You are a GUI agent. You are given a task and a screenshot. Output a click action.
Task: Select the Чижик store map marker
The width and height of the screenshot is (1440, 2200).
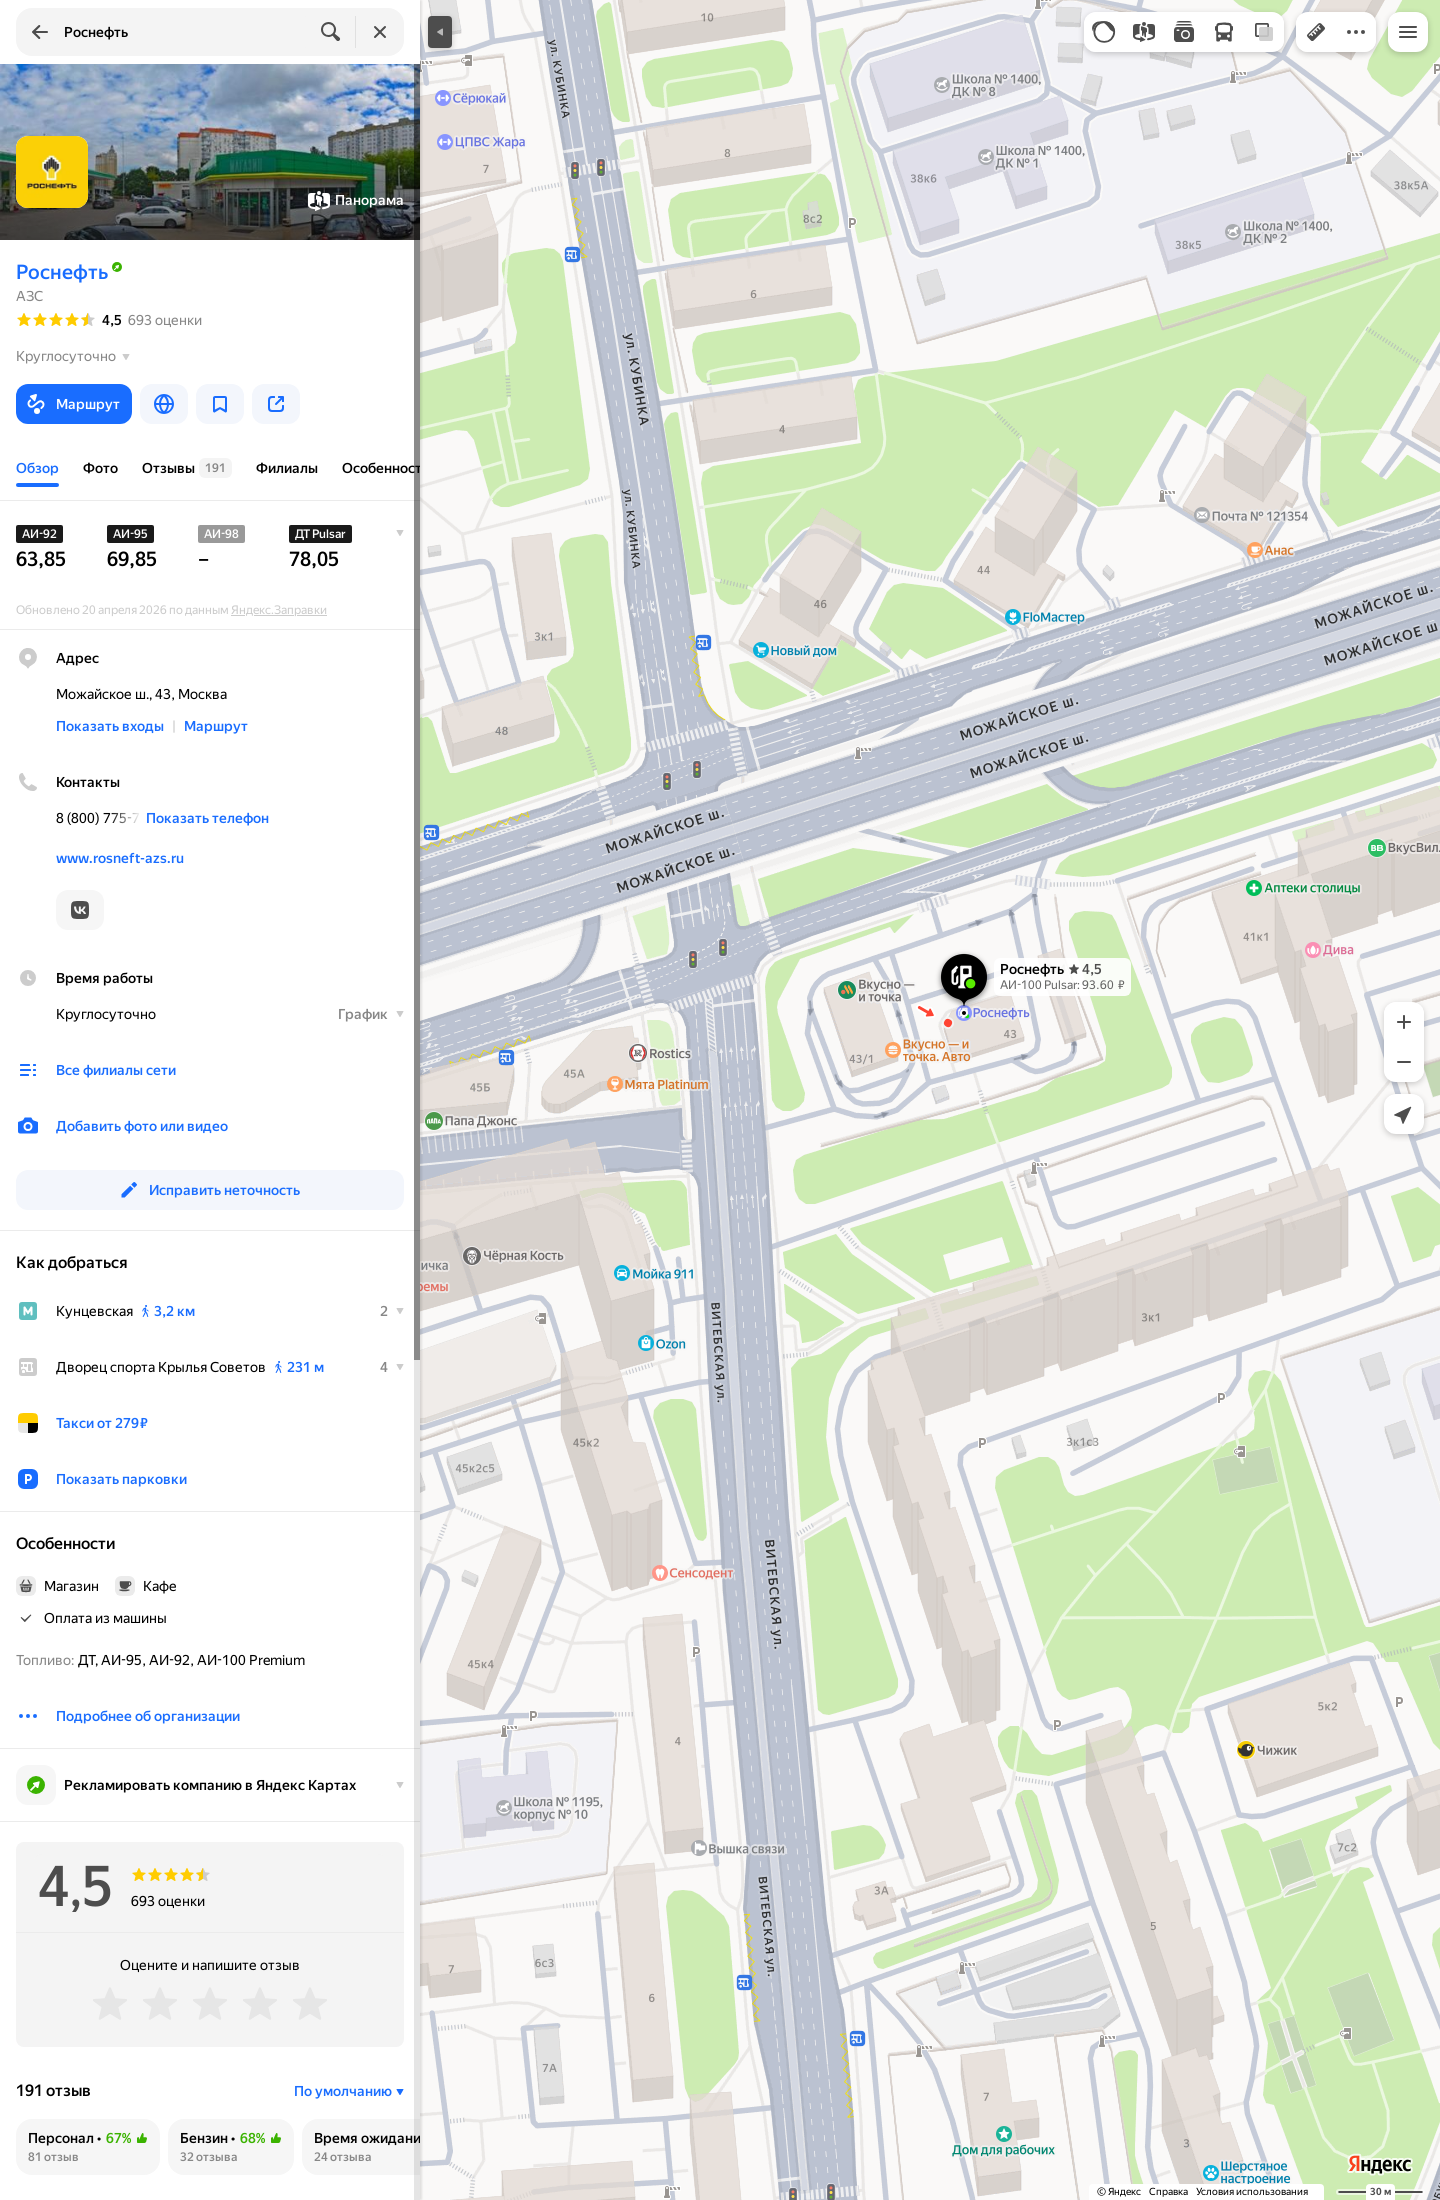pyautogui.click(x=1246, y=1750)
